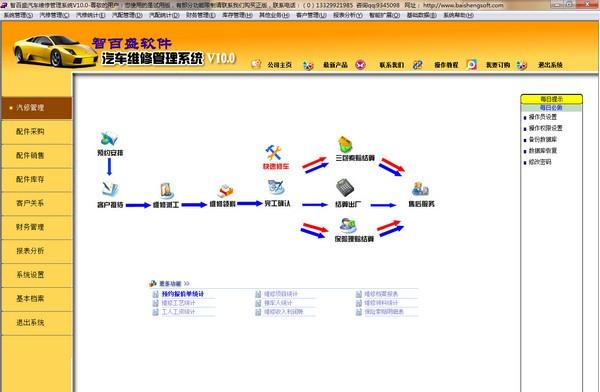Open the 维修工艺统计 report link
Image resolution: width=600 pixels, height=392 pixels.
(x=178, y=303)
